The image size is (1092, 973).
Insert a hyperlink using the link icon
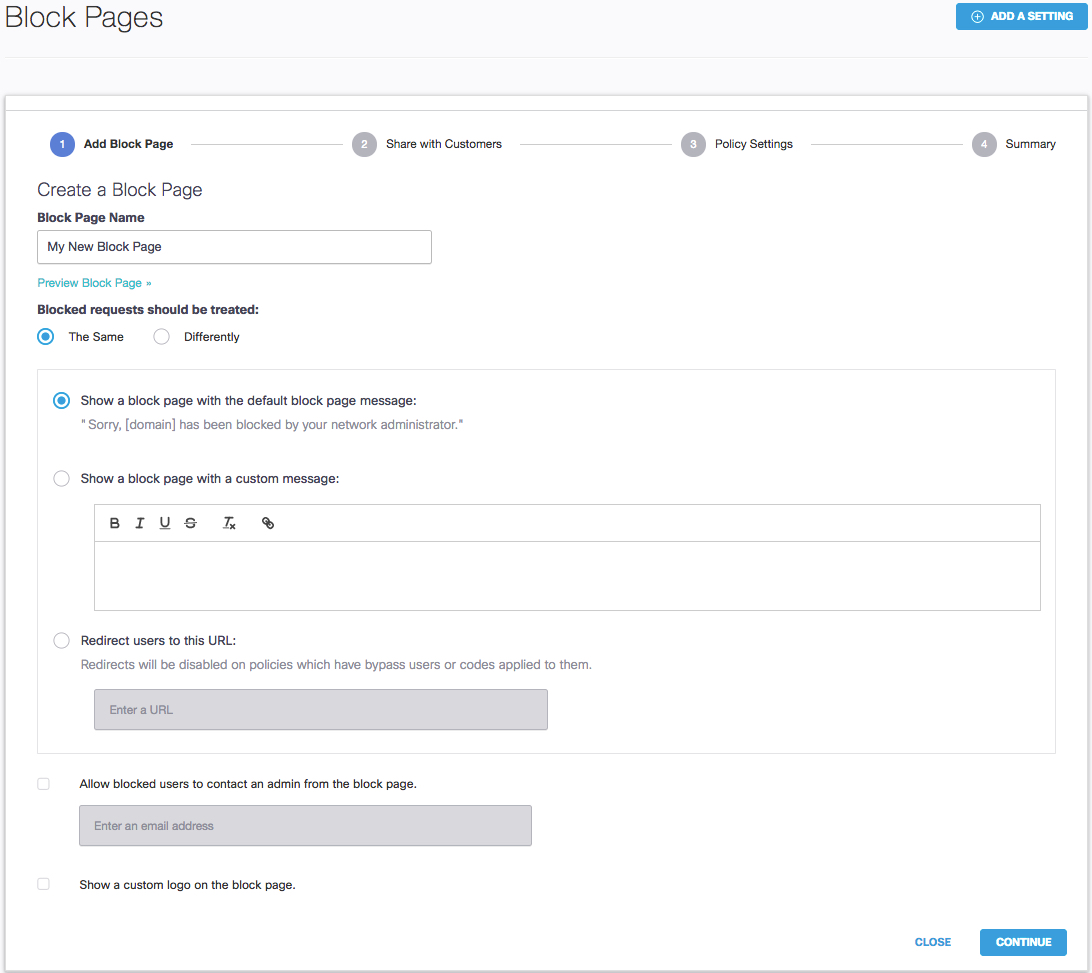(x=267, y=522)
